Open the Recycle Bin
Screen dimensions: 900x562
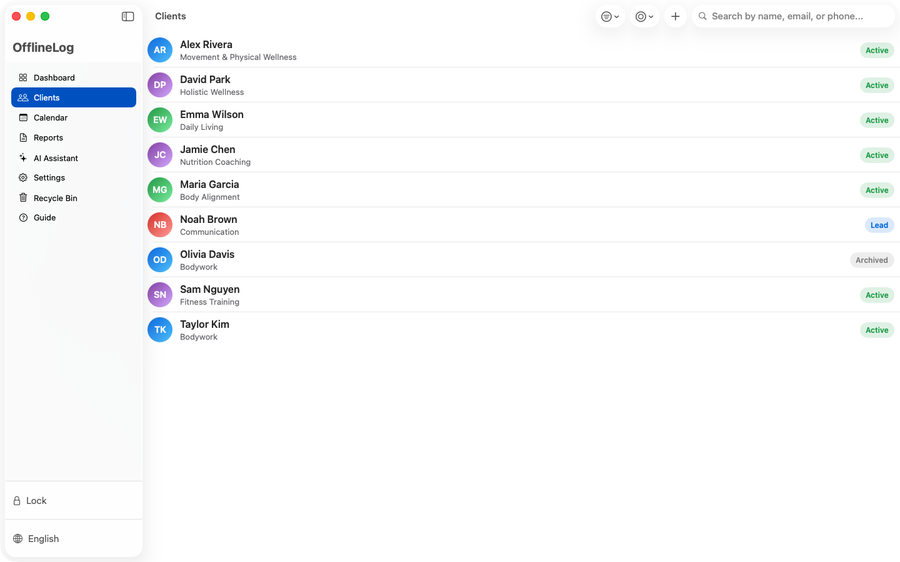click(73, 198)
